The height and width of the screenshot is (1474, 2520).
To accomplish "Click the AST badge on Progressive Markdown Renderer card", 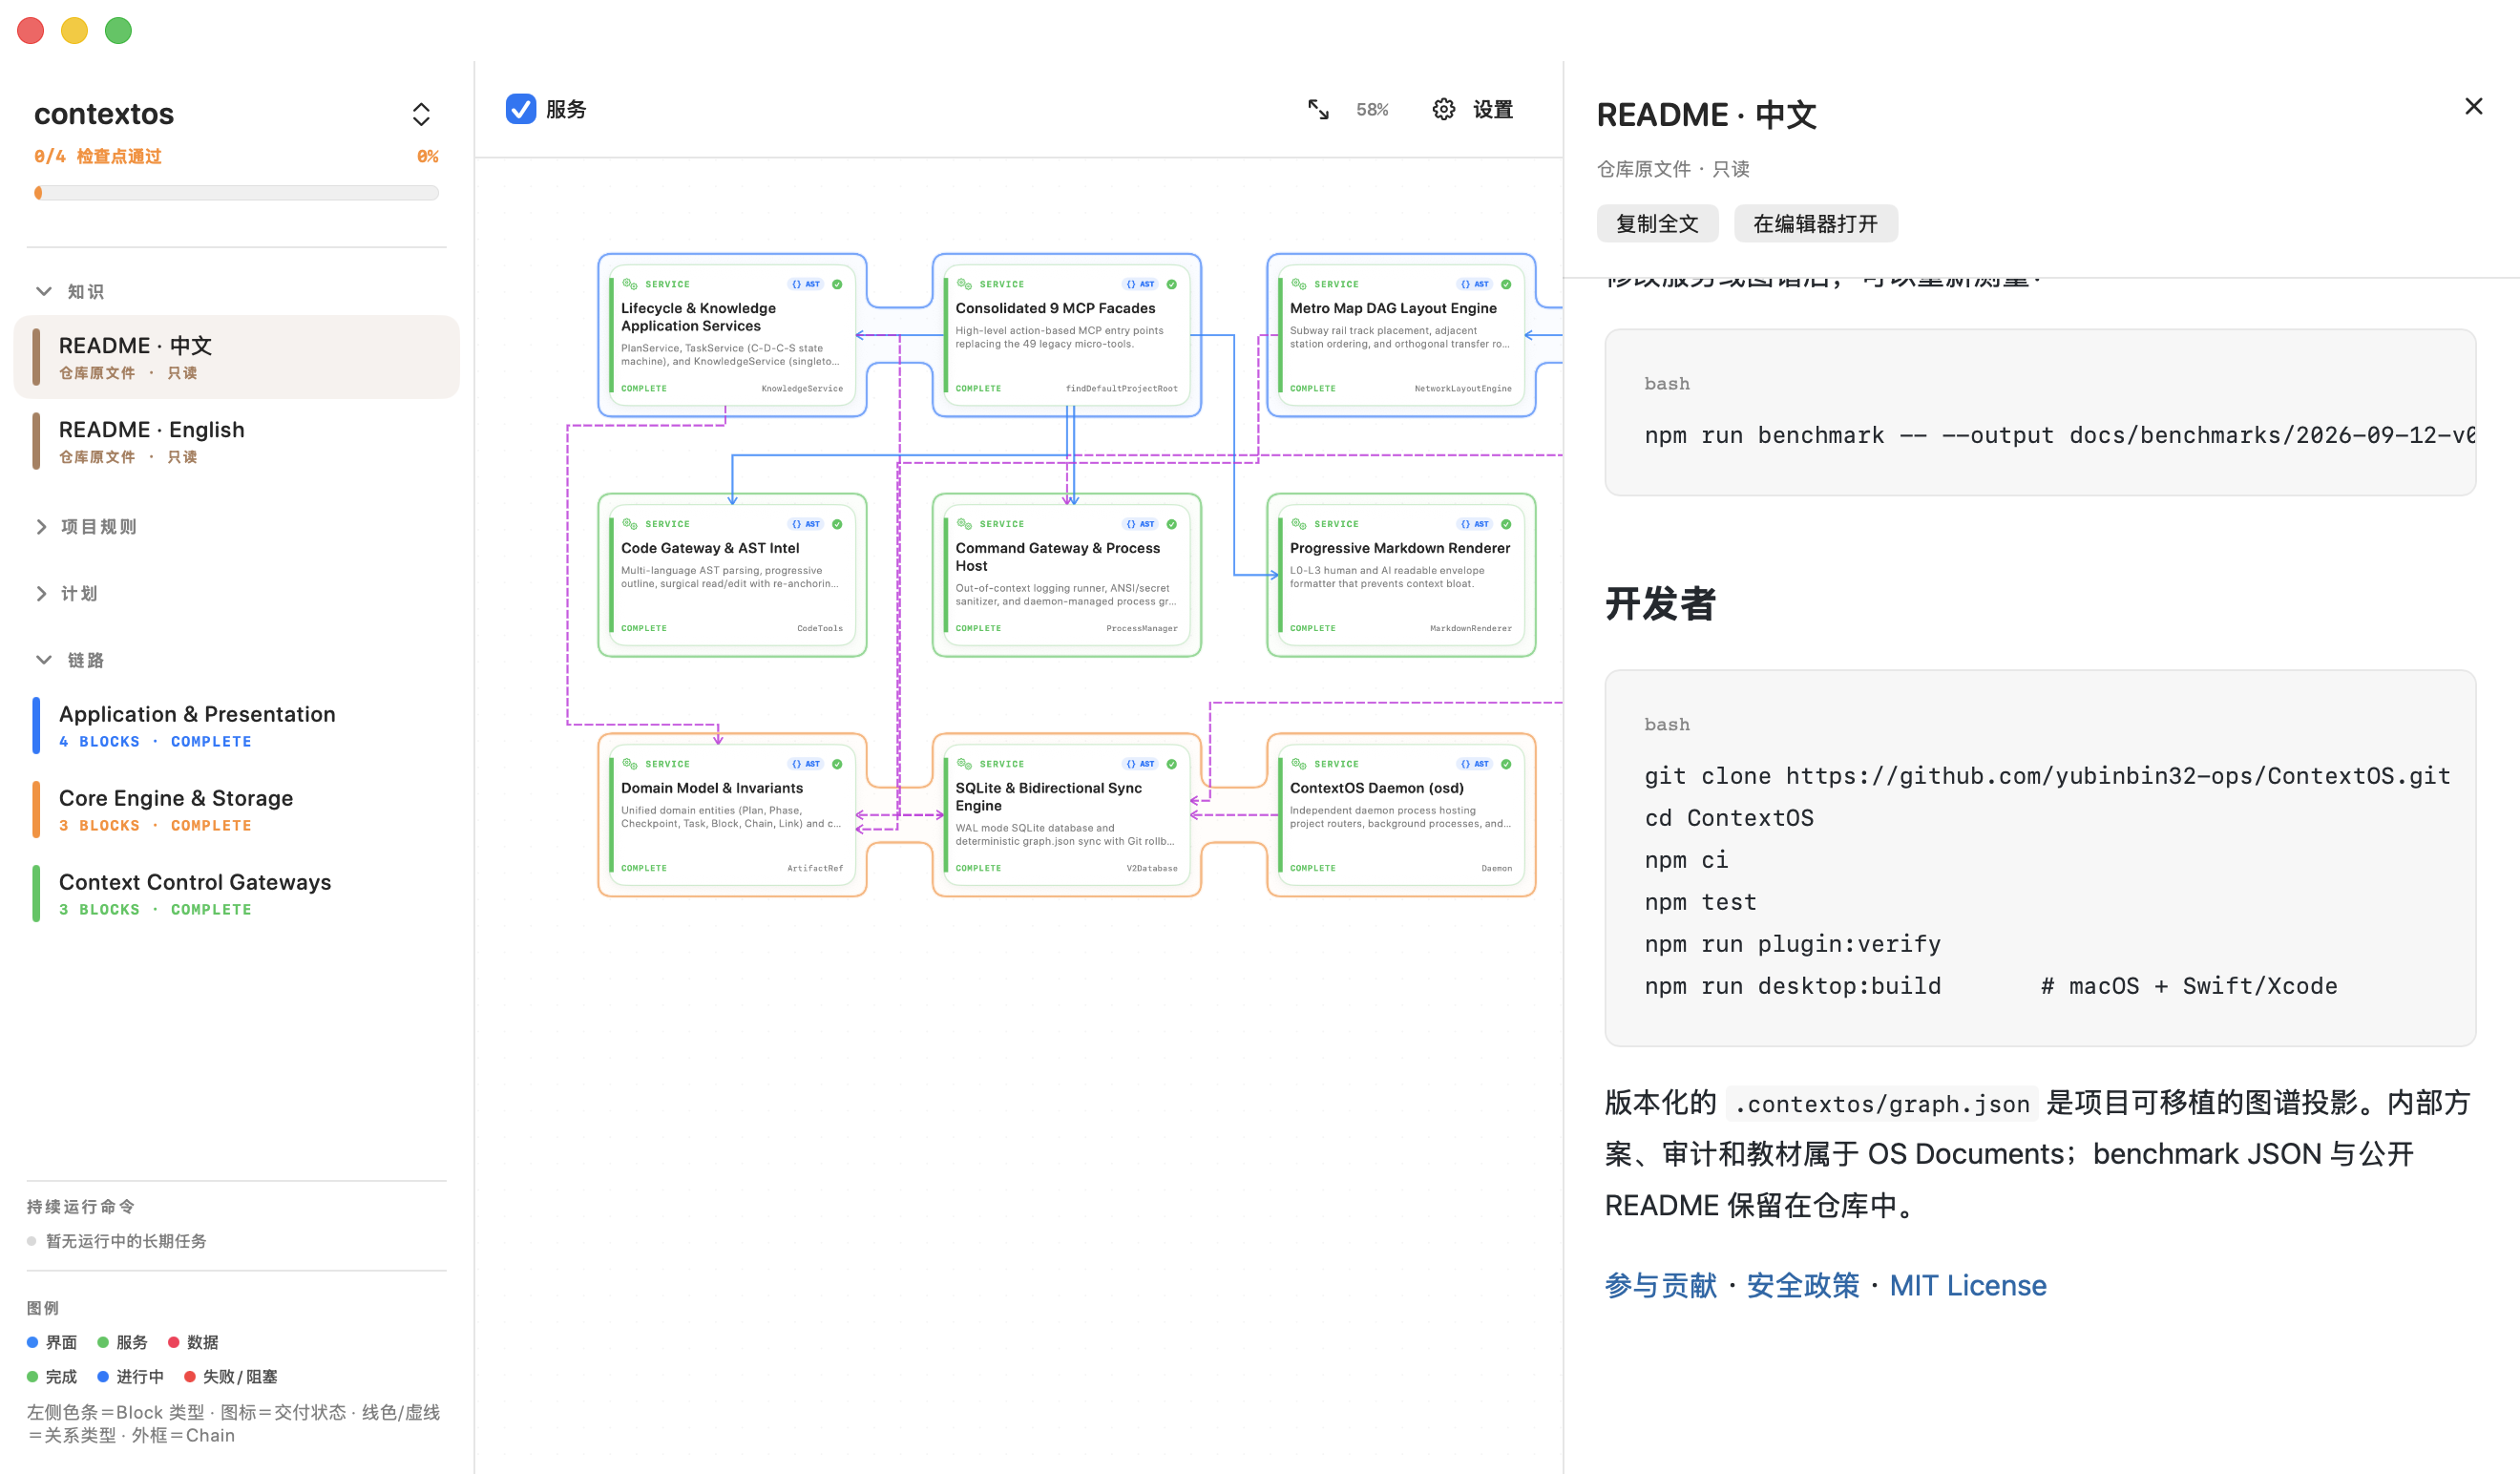I will click(1475, 524).
